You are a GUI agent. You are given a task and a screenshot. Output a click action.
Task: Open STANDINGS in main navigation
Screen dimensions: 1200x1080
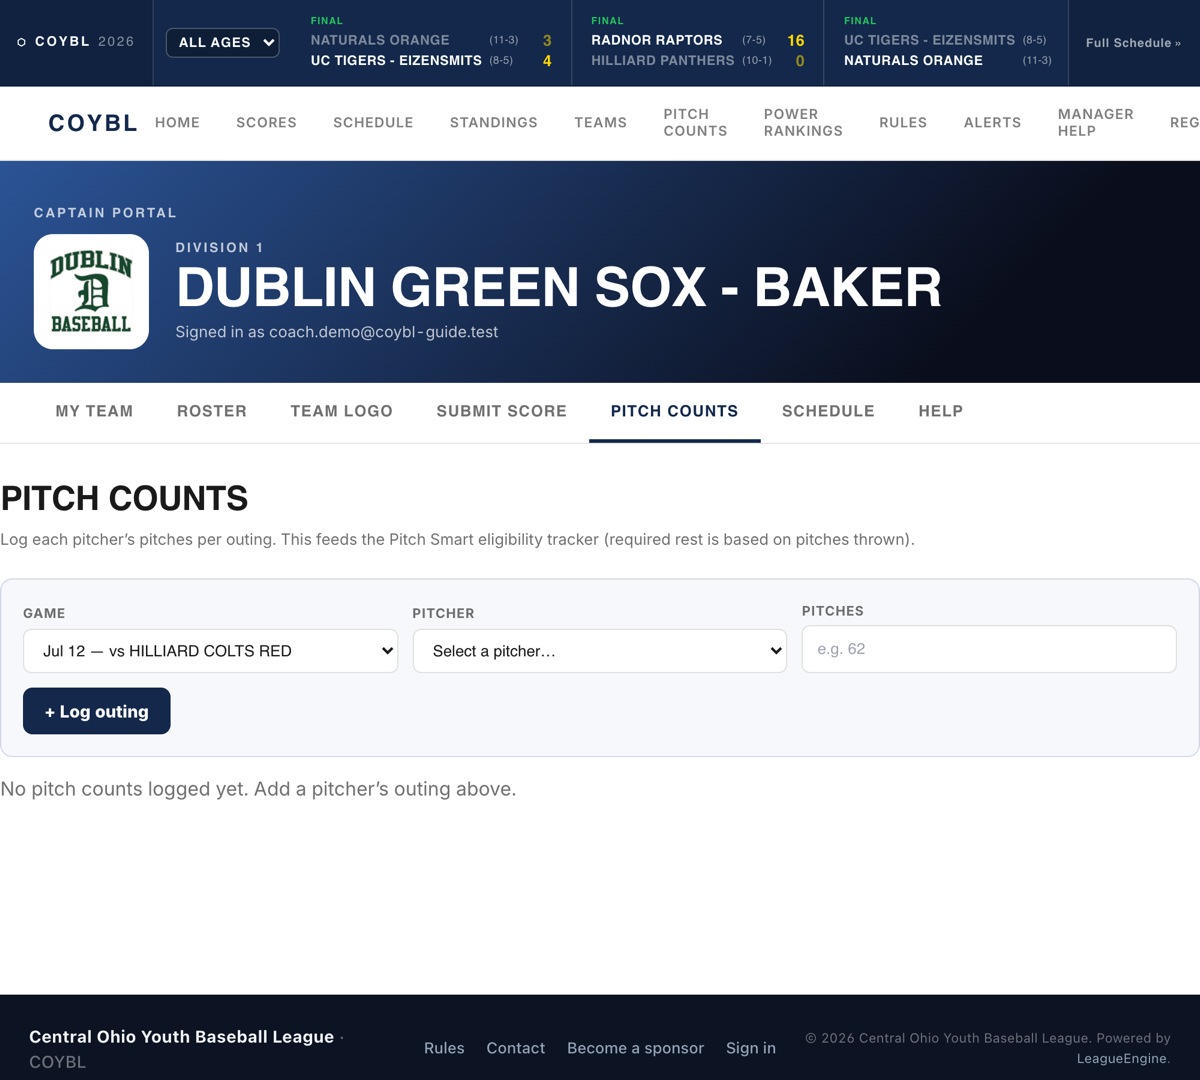(x=494, y=122)
